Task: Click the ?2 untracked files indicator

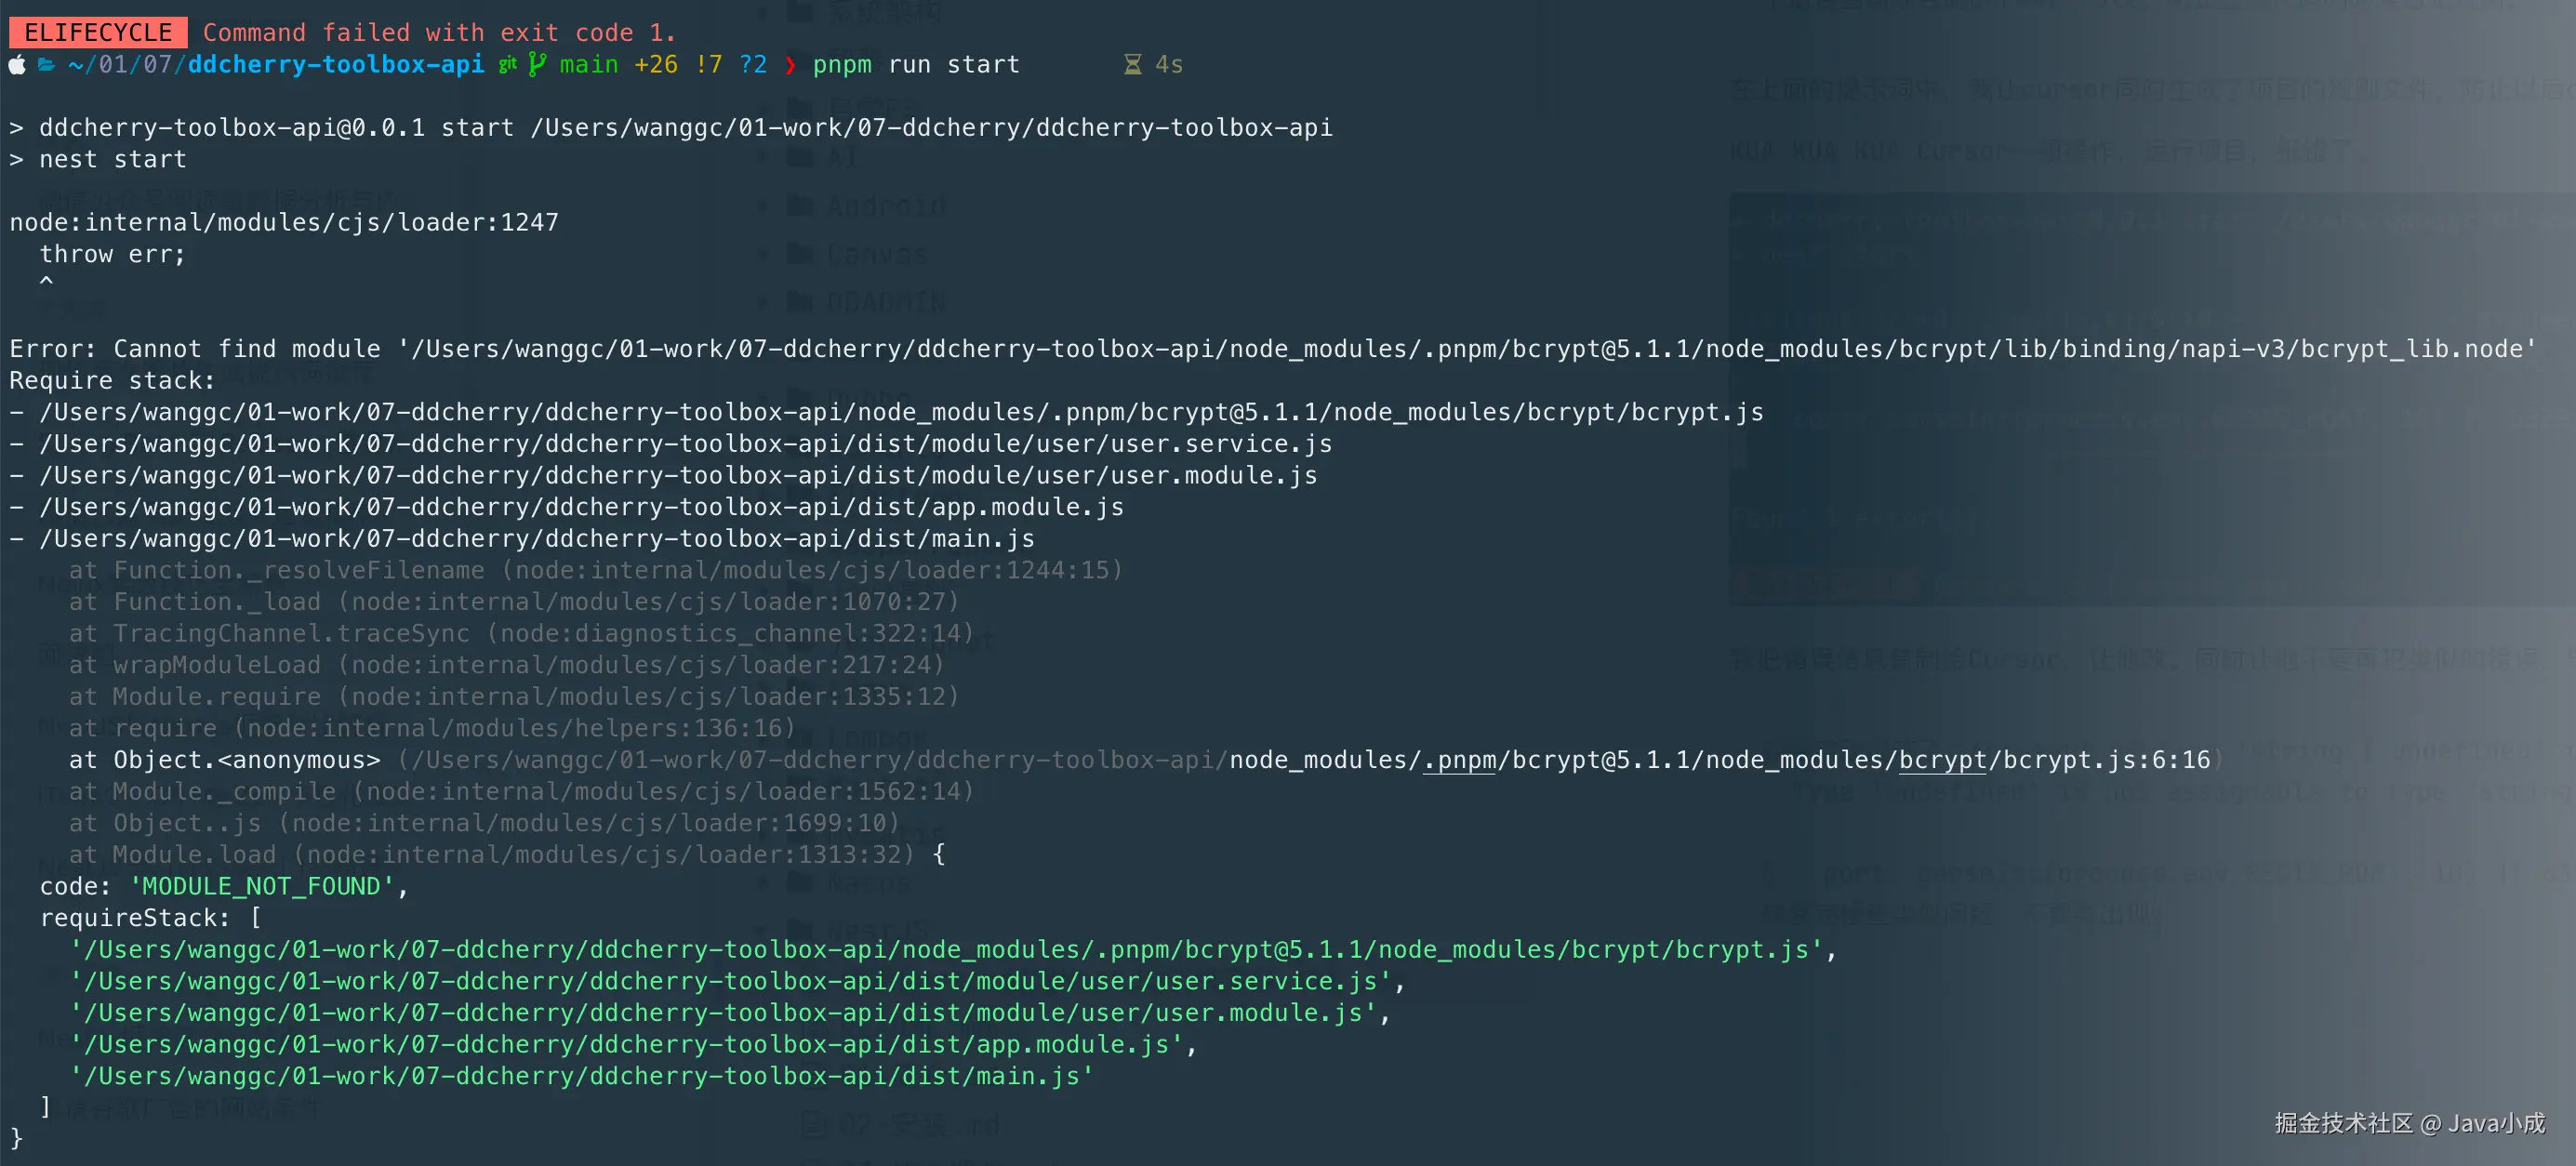Action: coord(753,65)
